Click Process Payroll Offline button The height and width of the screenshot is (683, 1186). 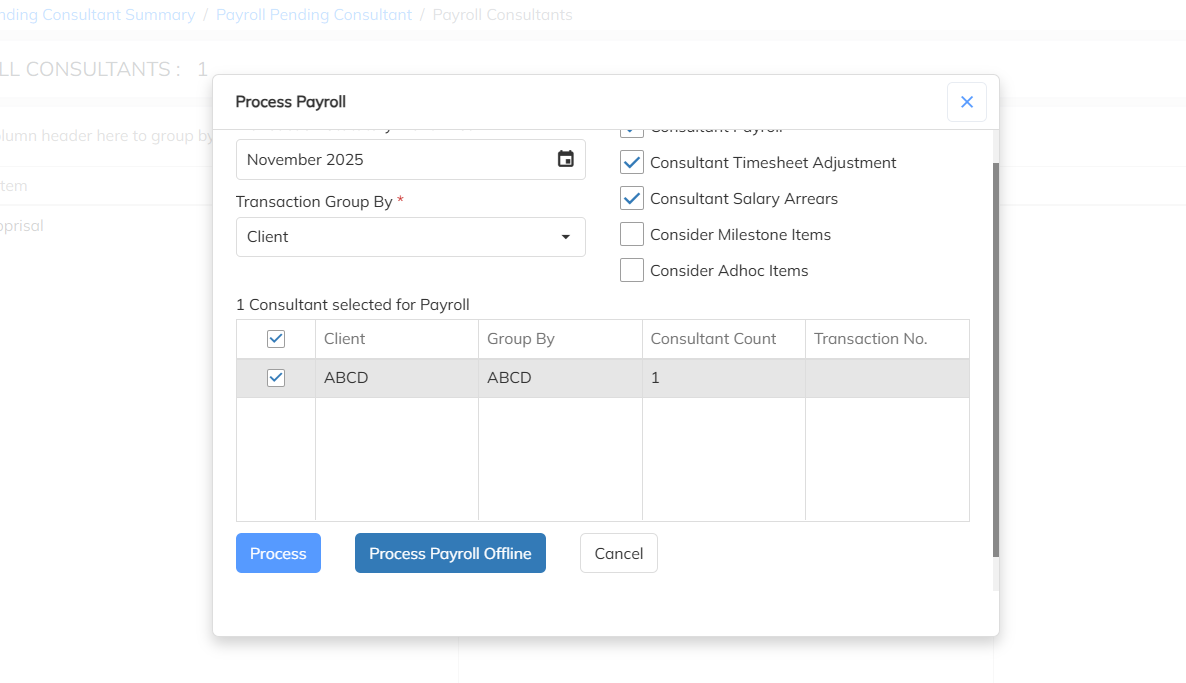(x=450, y=553)
